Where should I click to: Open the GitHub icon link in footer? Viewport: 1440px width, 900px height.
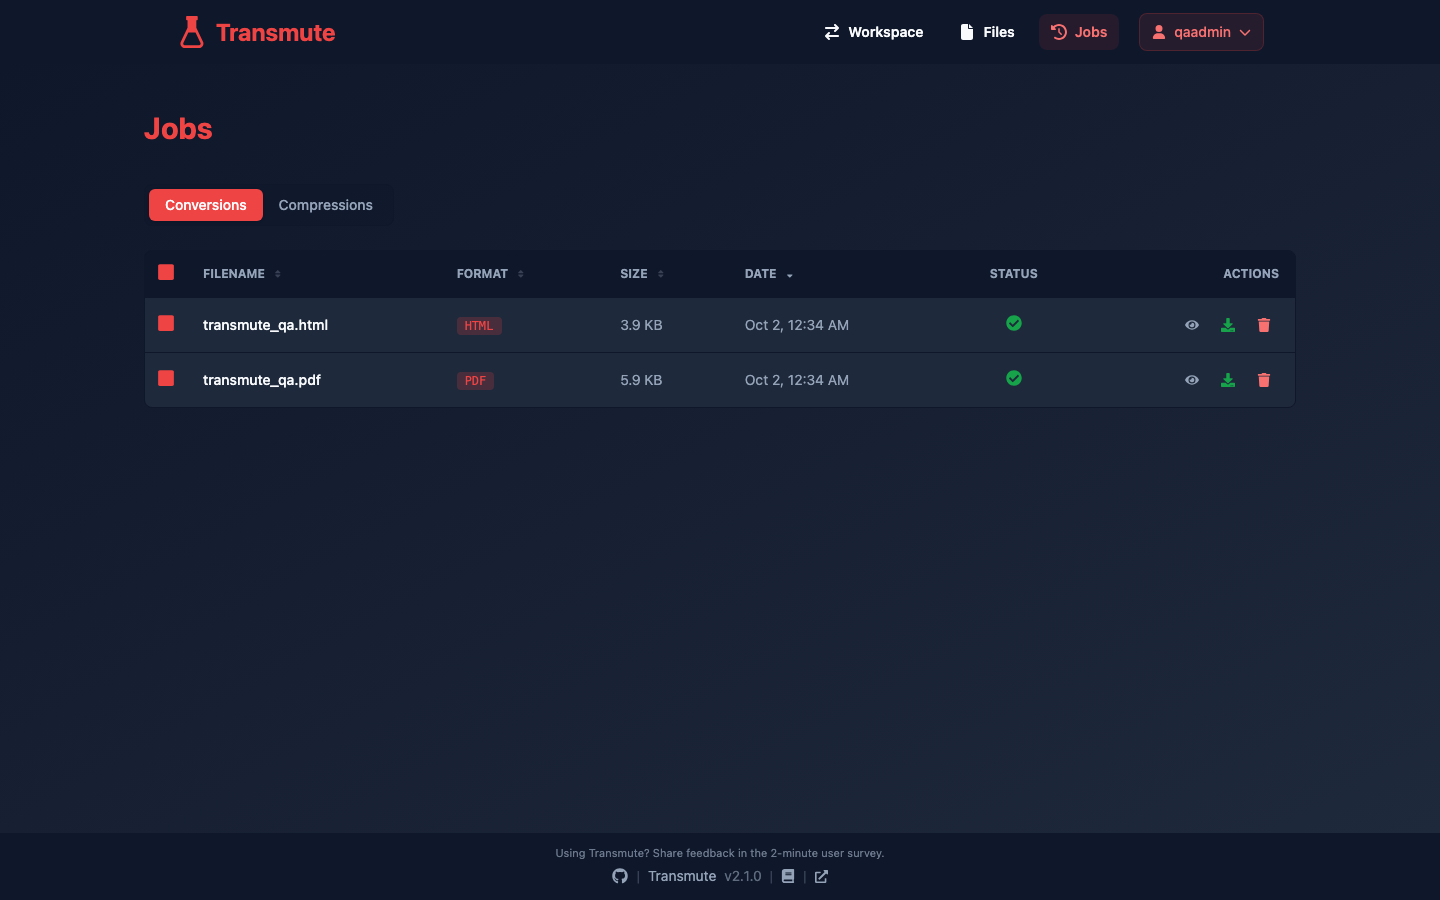pos(620,876)
